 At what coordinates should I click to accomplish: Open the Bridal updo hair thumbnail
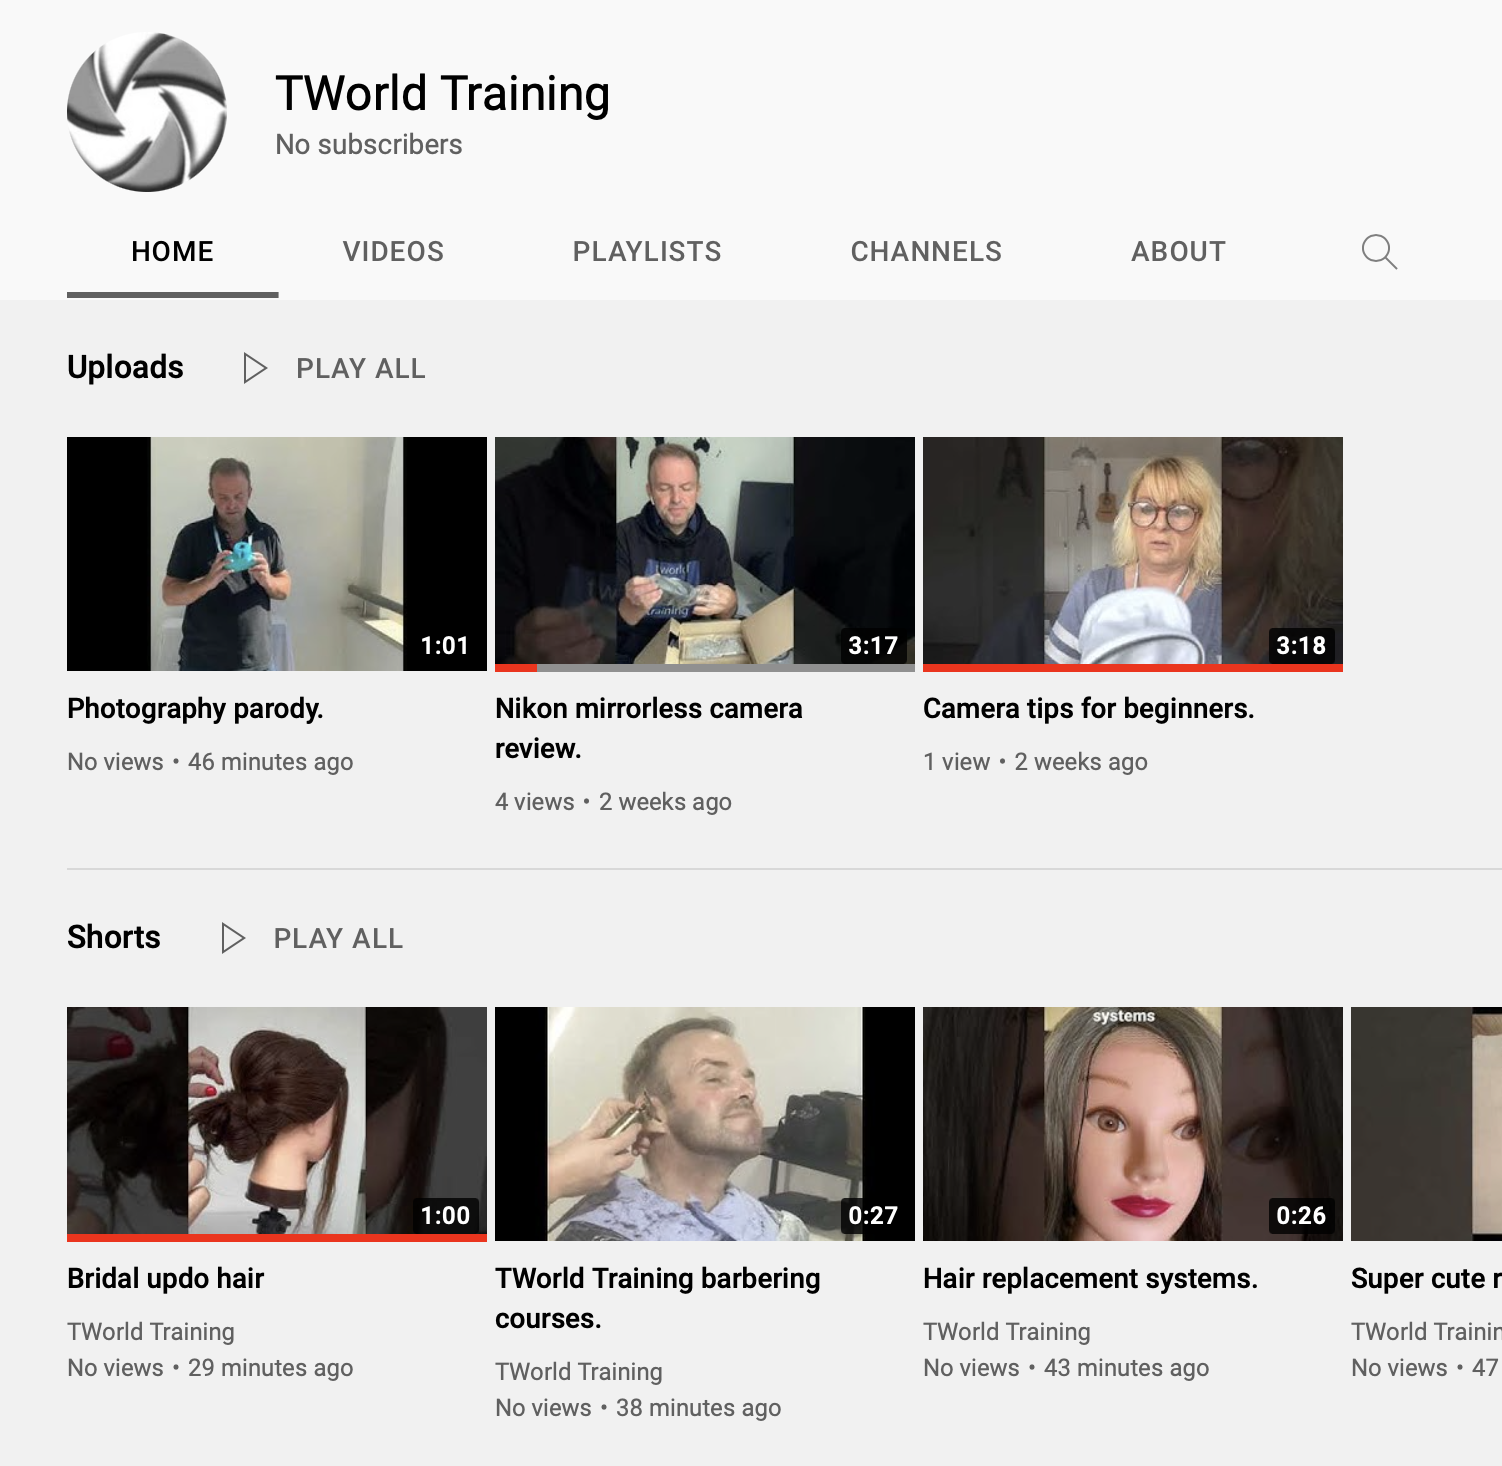point(277,1124)
